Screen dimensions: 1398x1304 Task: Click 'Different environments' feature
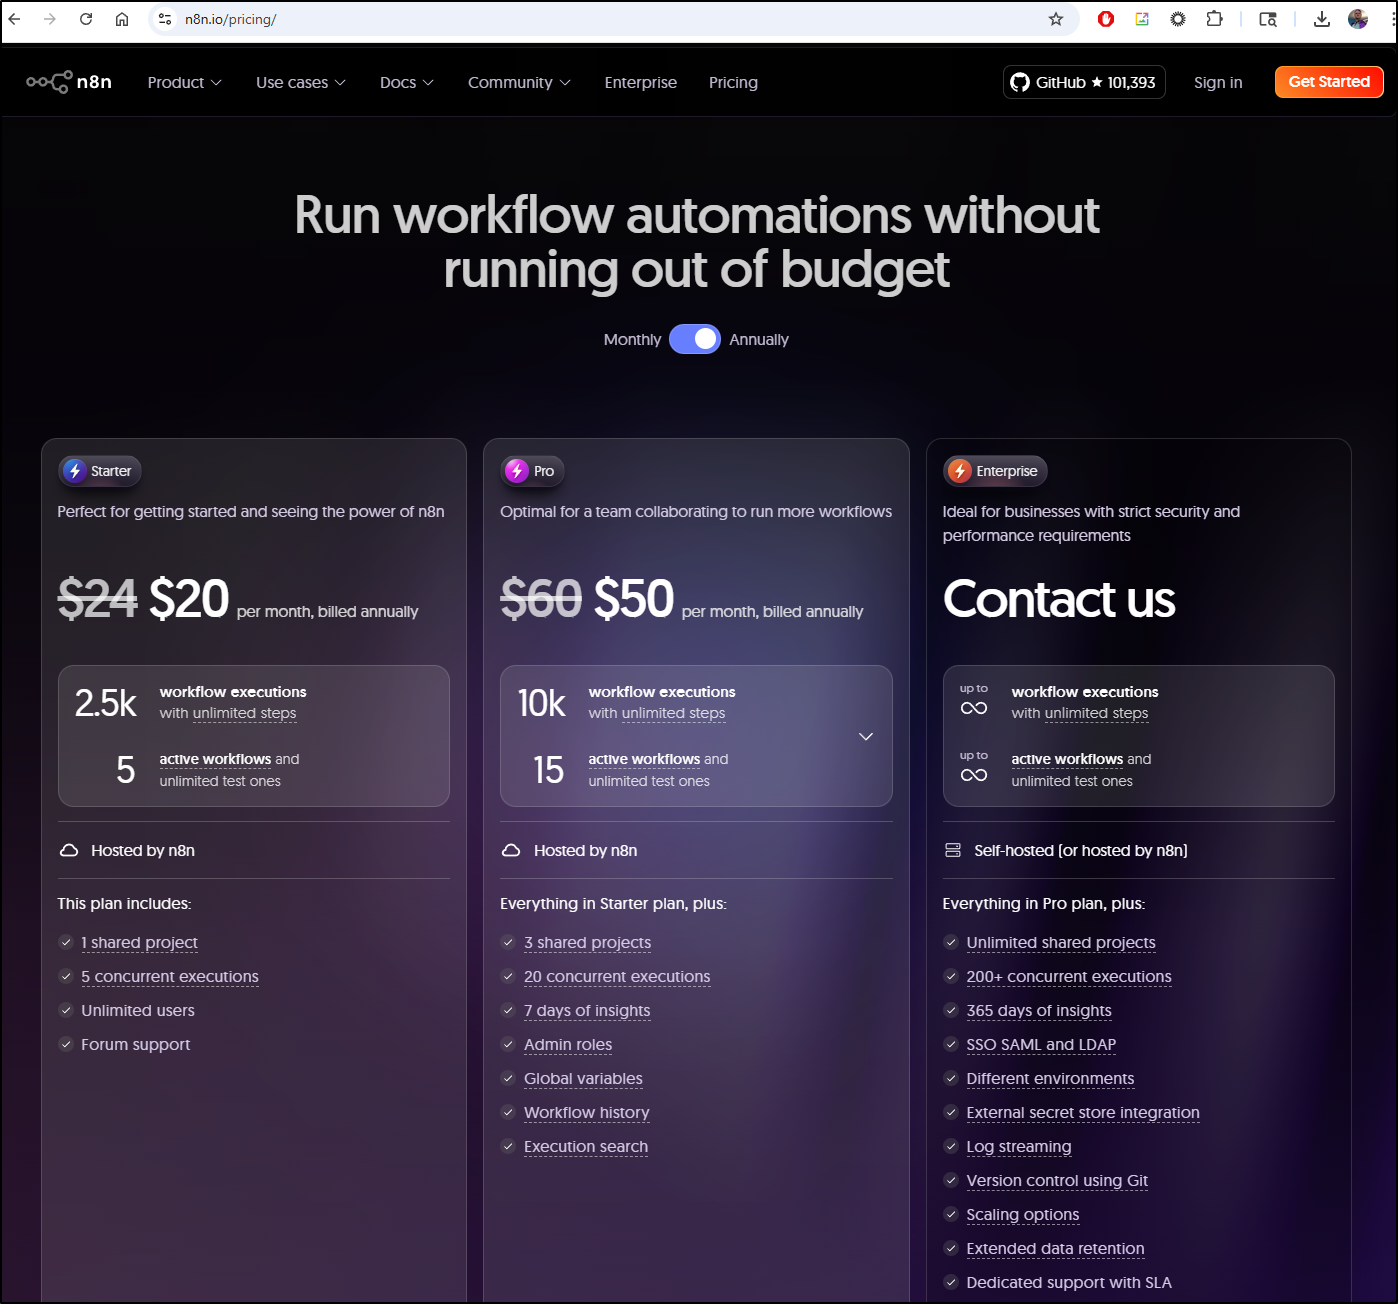1050,1079
